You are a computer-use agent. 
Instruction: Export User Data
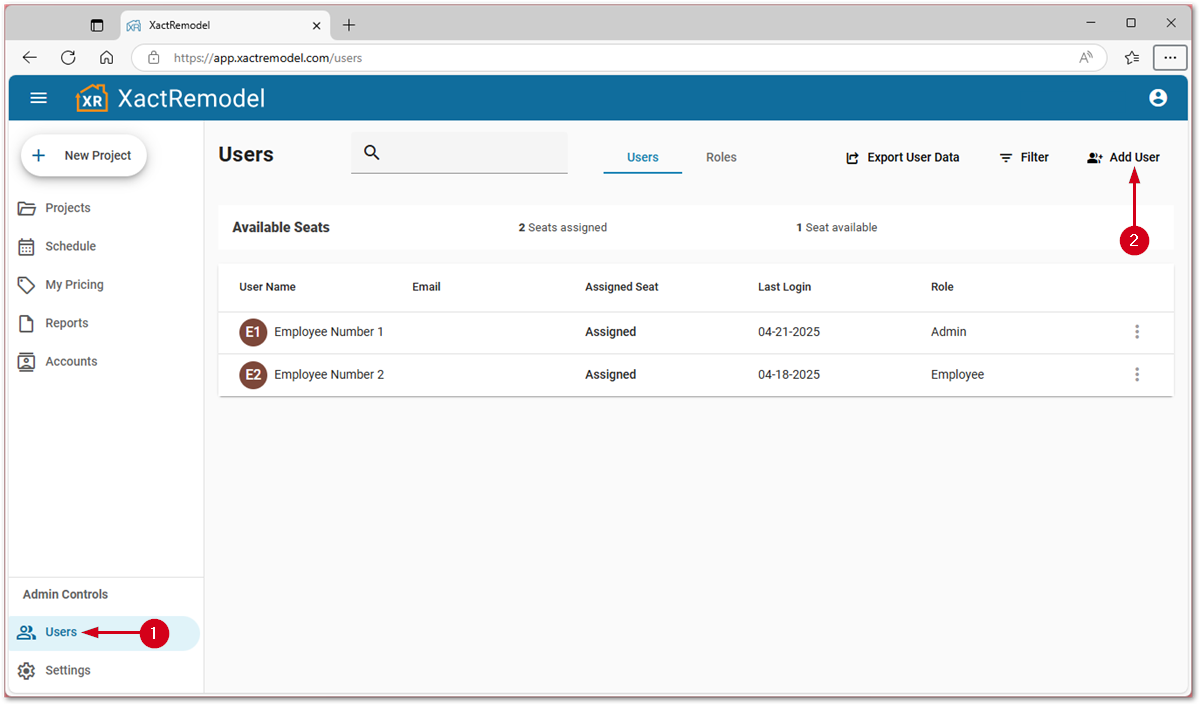(902, 157)
